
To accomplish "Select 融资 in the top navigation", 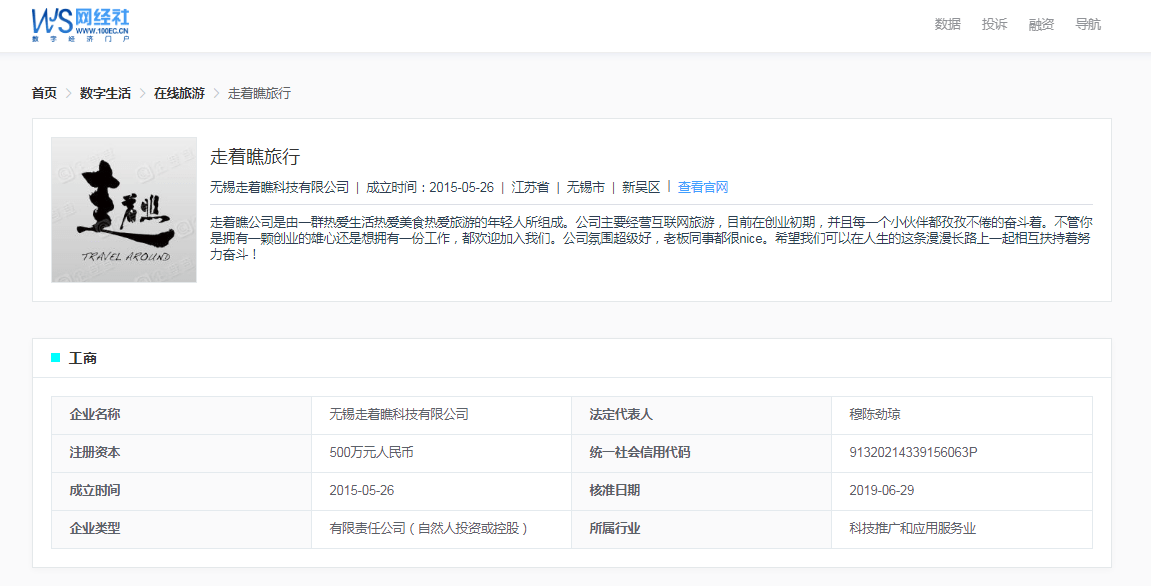I will 1041,25.
